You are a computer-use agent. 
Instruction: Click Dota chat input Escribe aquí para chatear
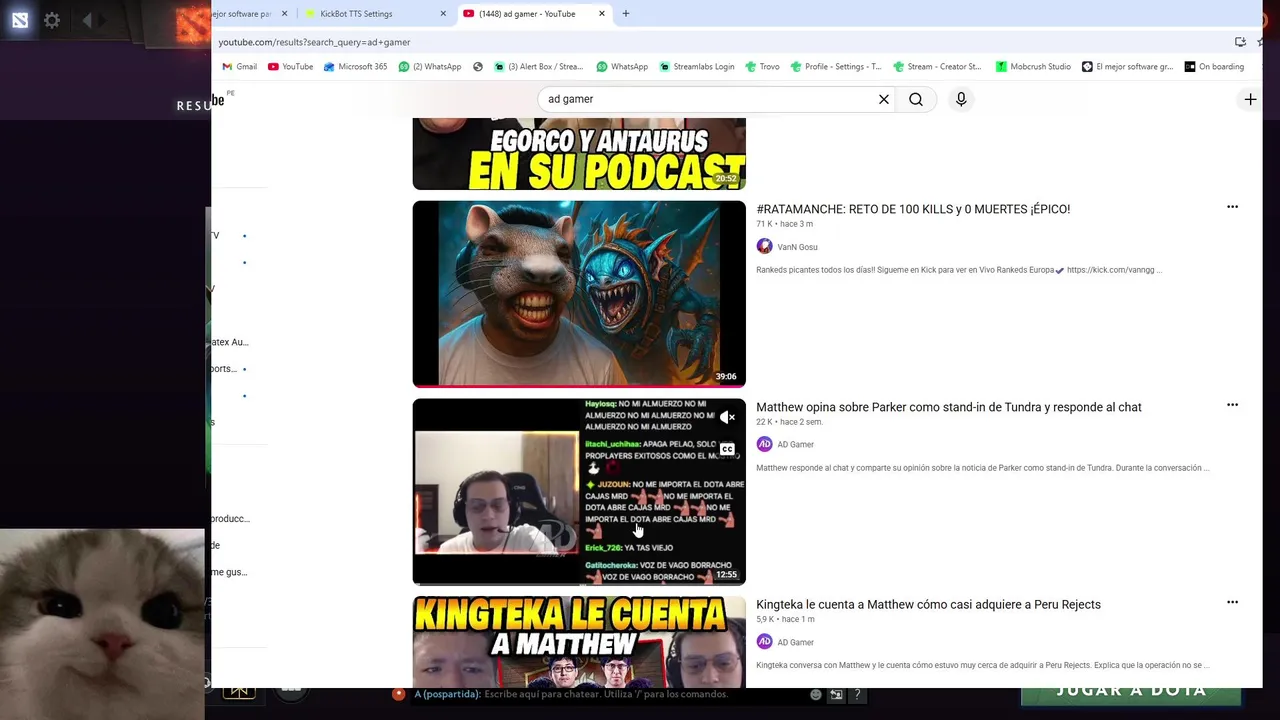pos(606,694)
